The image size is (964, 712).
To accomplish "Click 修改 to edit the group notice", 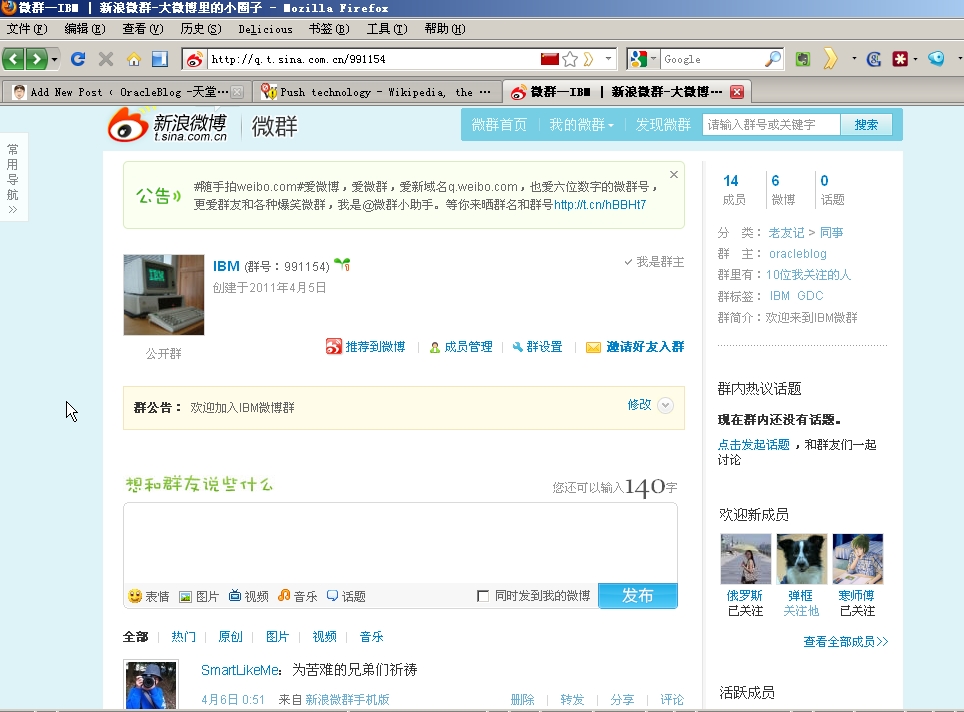I will coord(639,405).
